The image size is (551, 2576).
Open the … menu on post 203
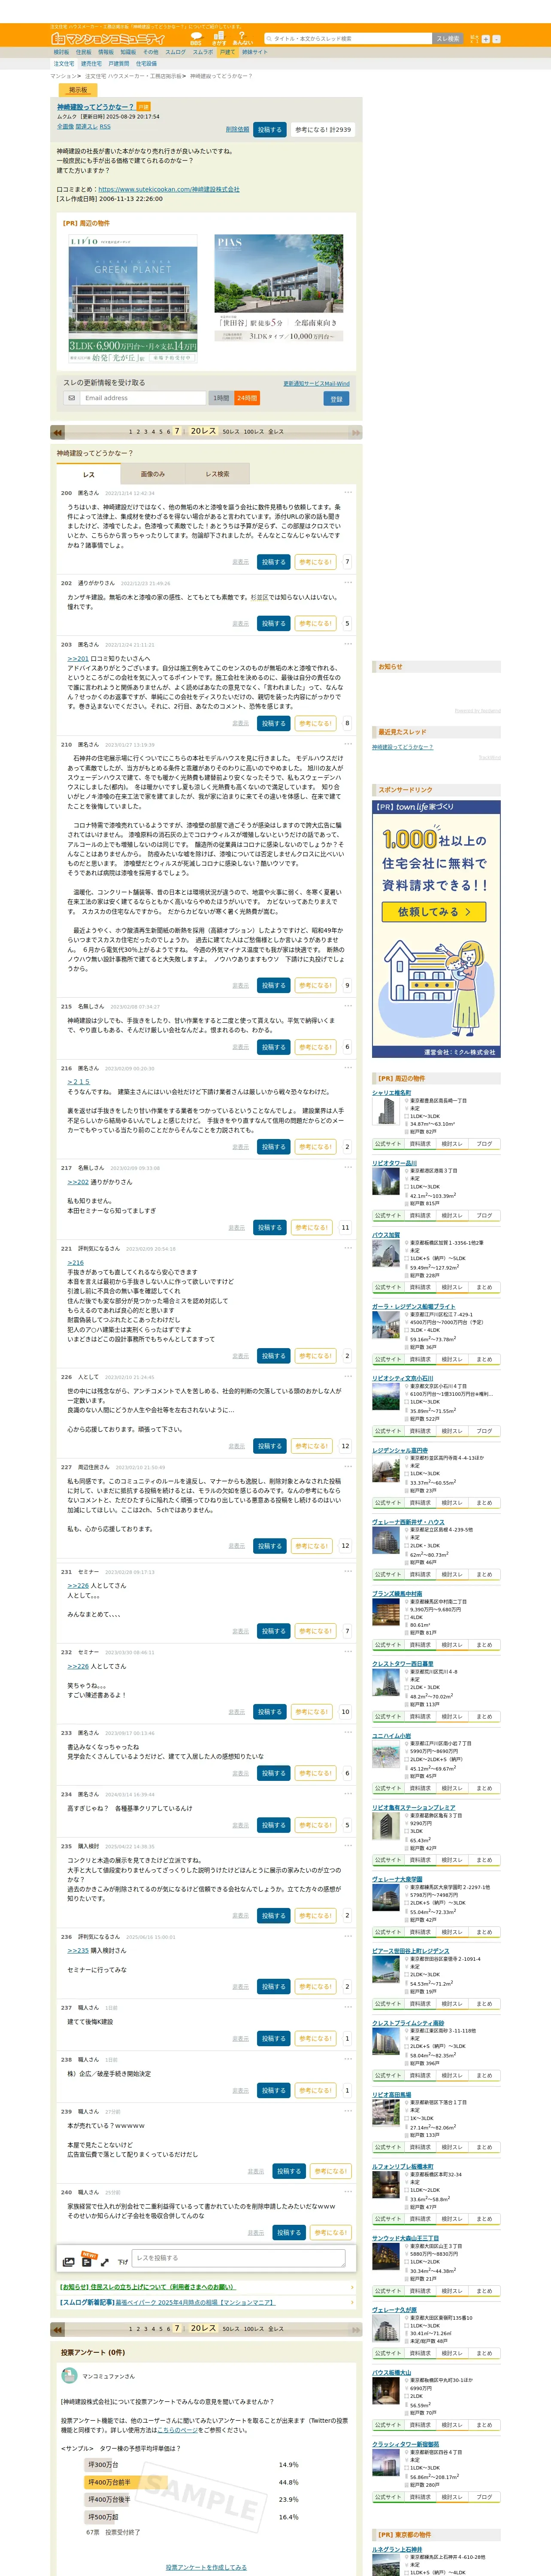[x=348, y=644]
